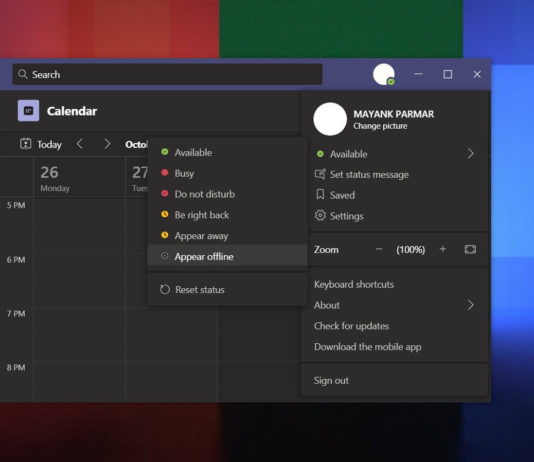Click the MAYANK PARMAR name text
The image size is (534, 462).
394,114
